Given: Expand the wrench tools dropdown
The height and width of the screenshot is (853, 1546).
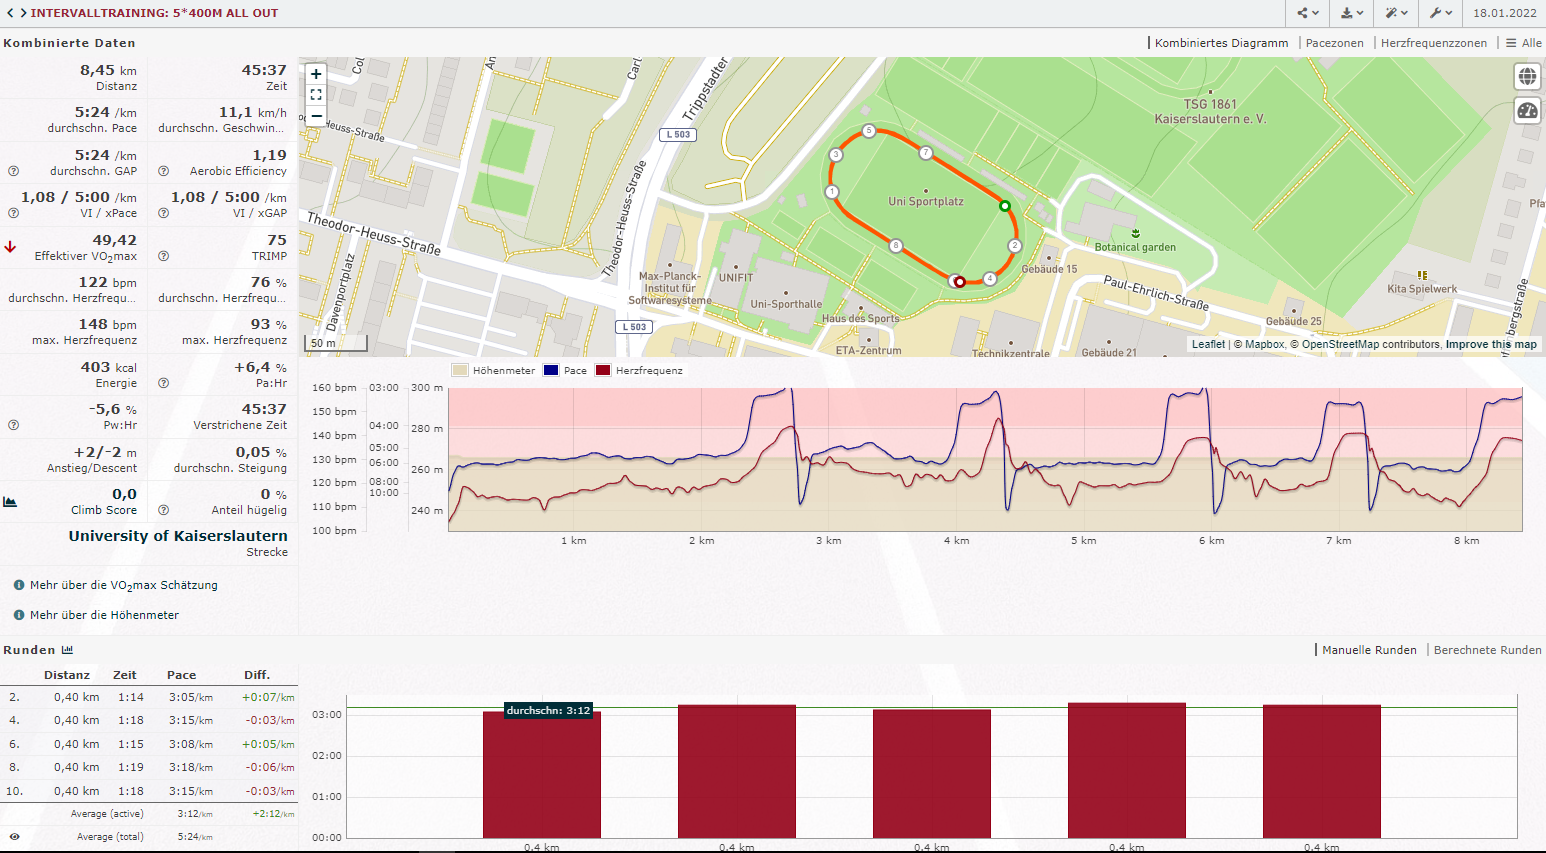Looking at the screenshot, I should tap(1440, 13).
